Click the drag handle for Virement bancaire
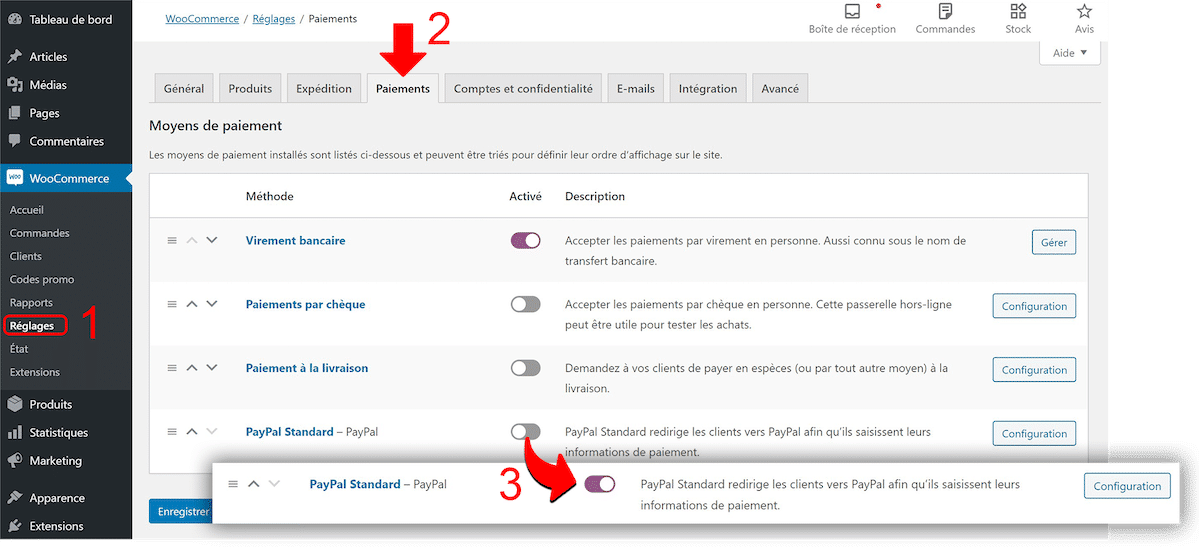This screenshot has width=1200, height=558. click(x=172, y=241)
